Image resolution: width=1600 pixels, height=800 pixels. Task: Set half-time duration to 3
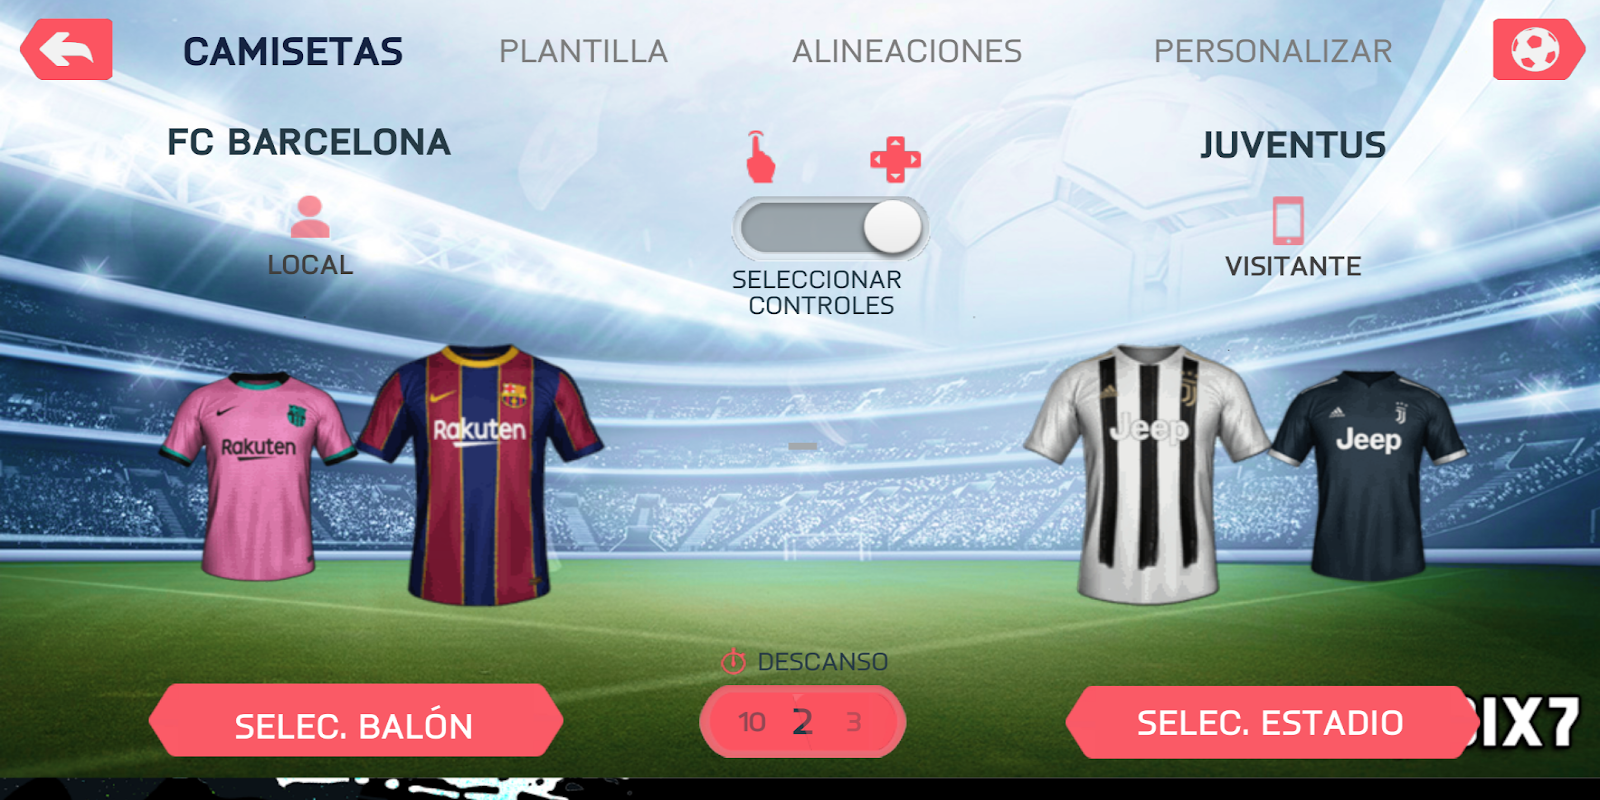(x=854, y=722)
